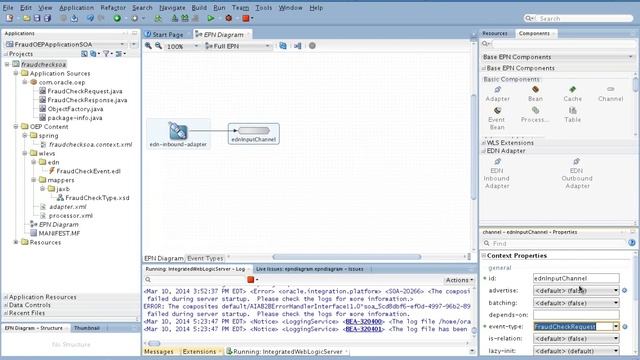
Task: Click the diagram toolbar grey circle icon
Action: (312, 46)
